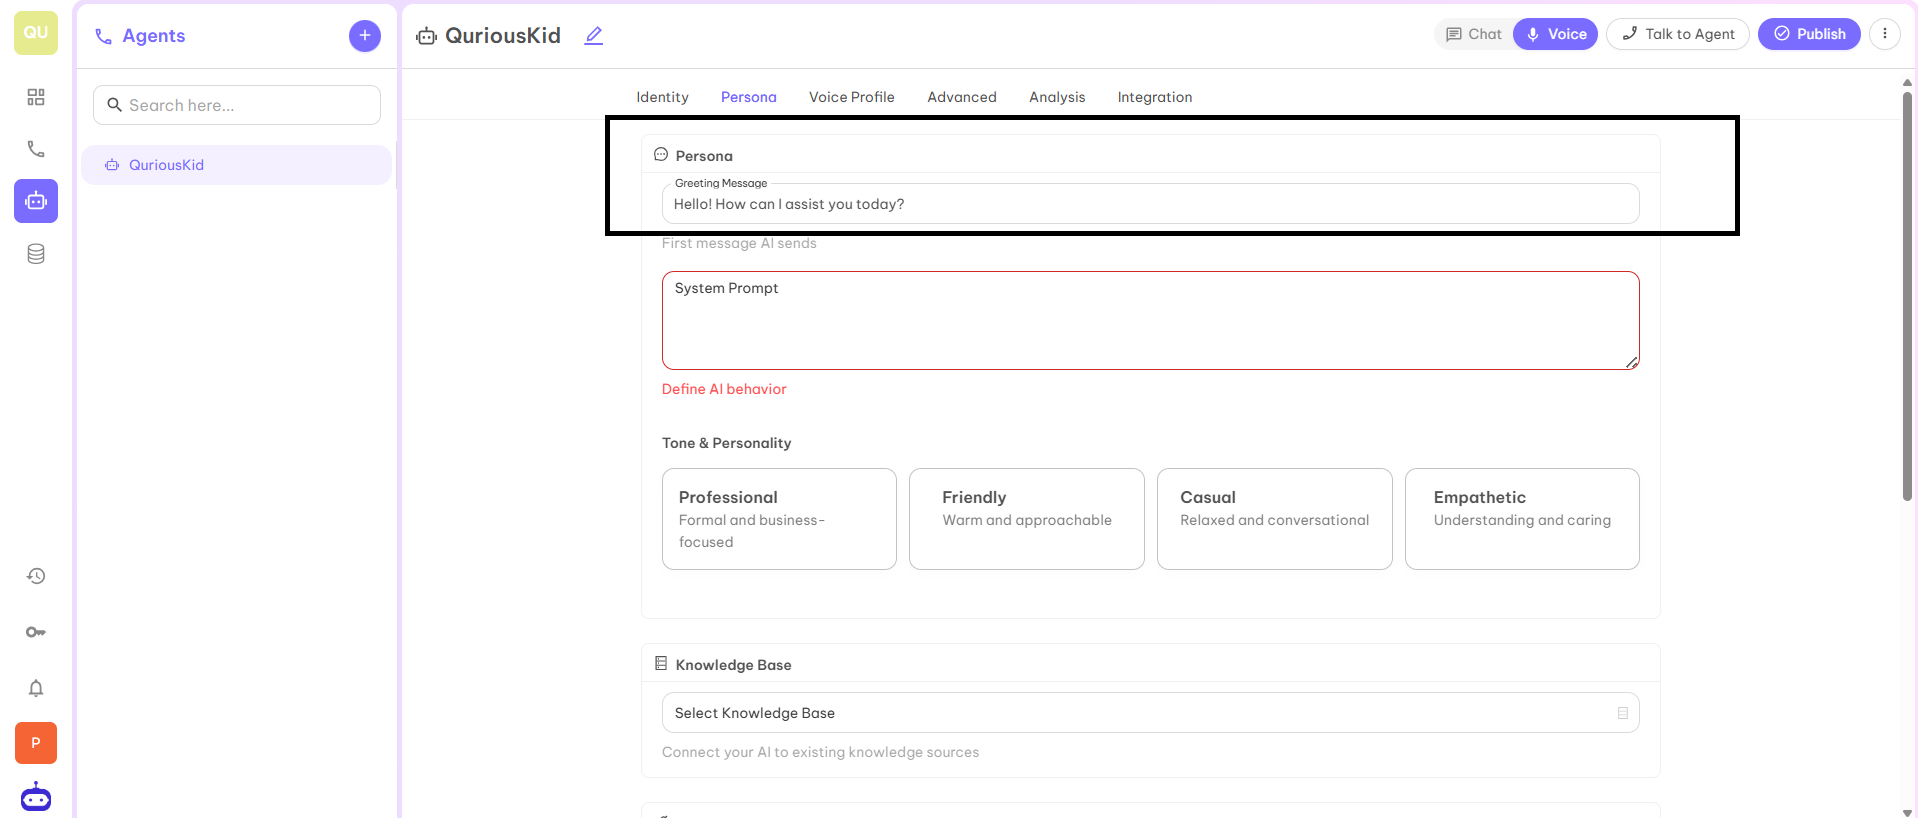Open the Voice Profile tab
This screenshot has width=1918, height=818.
click(x=852, y=97)
